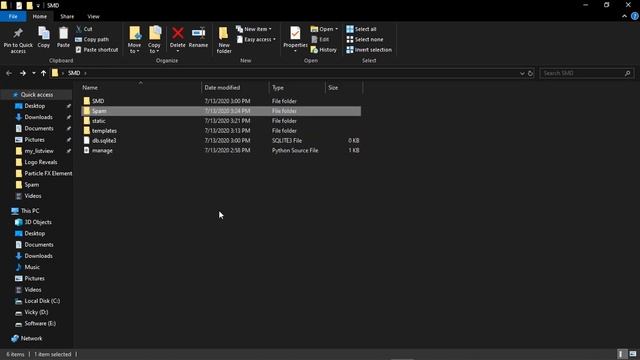Open pinned Desktop under Quick access
Viewport: 640px width, 360px height.
click(35, 106)
